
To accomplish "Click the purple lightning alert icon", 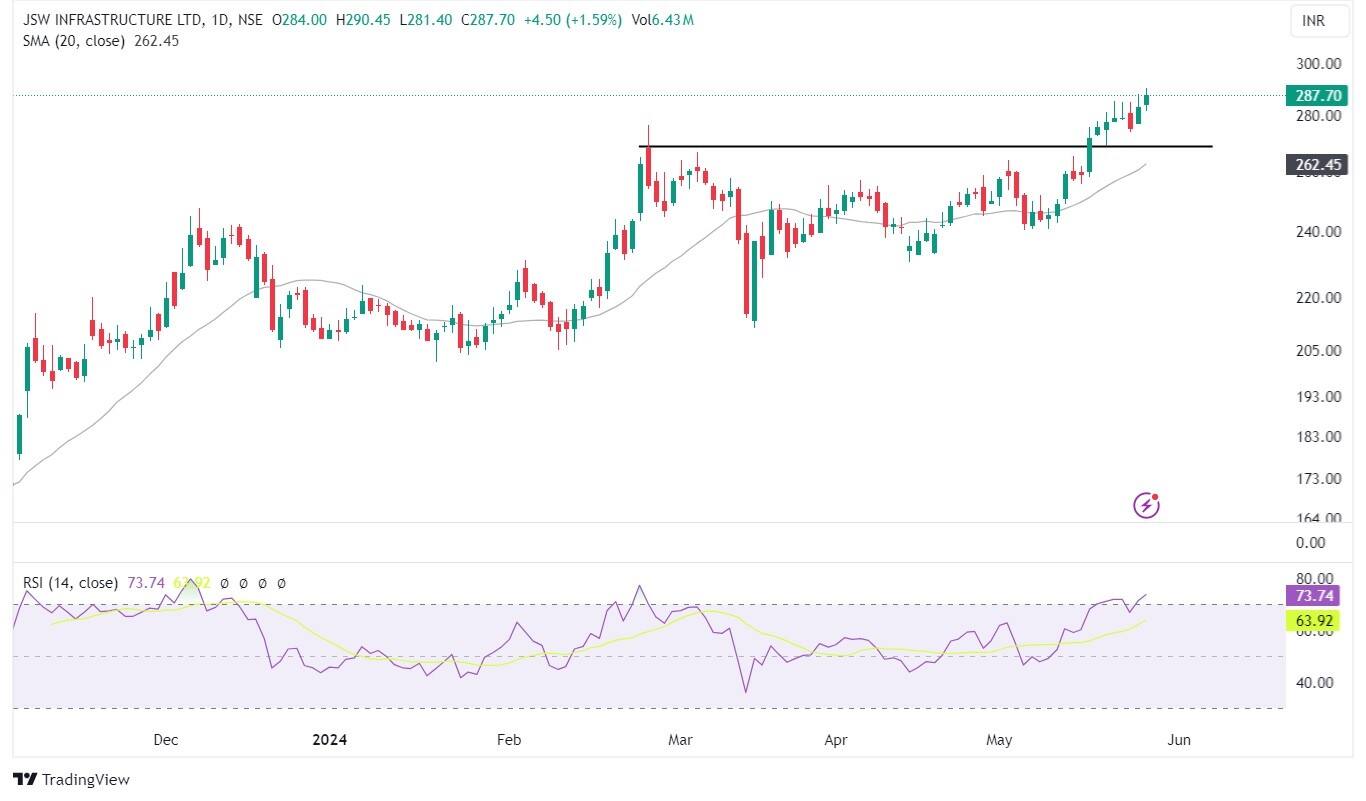I will click(1146, 505).
